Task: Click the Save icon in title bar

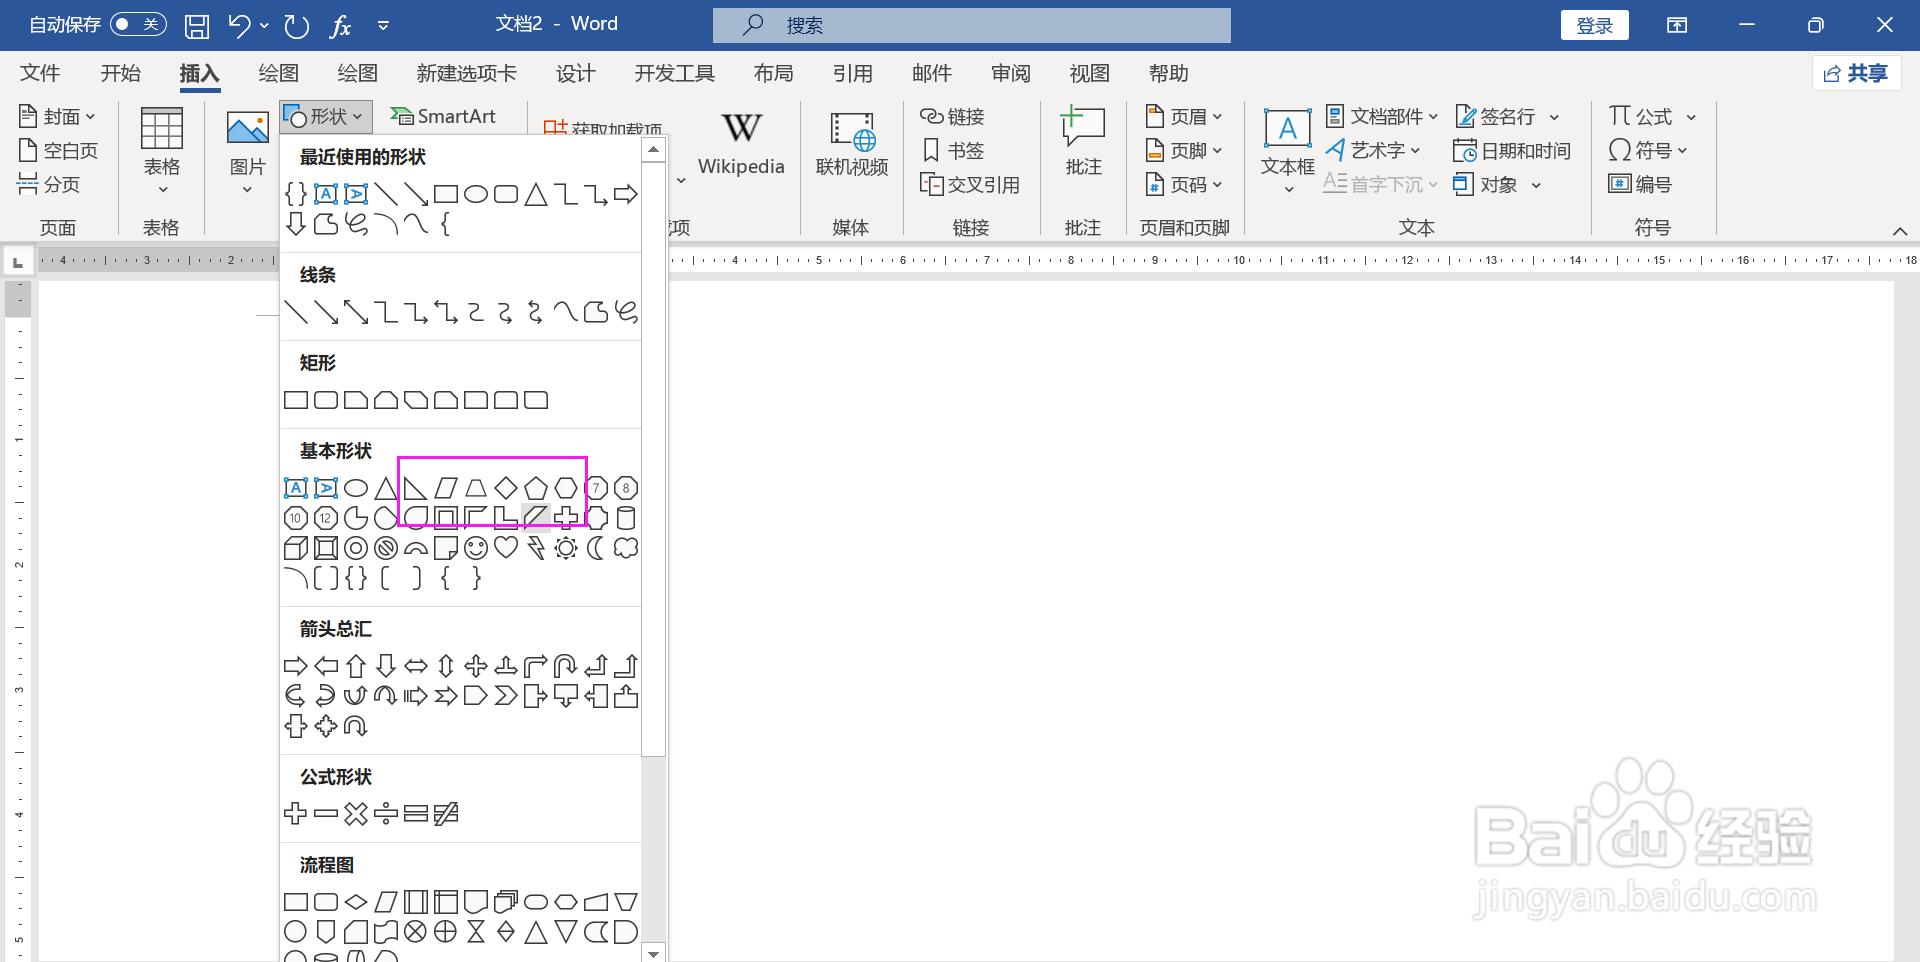Action: 197,26
